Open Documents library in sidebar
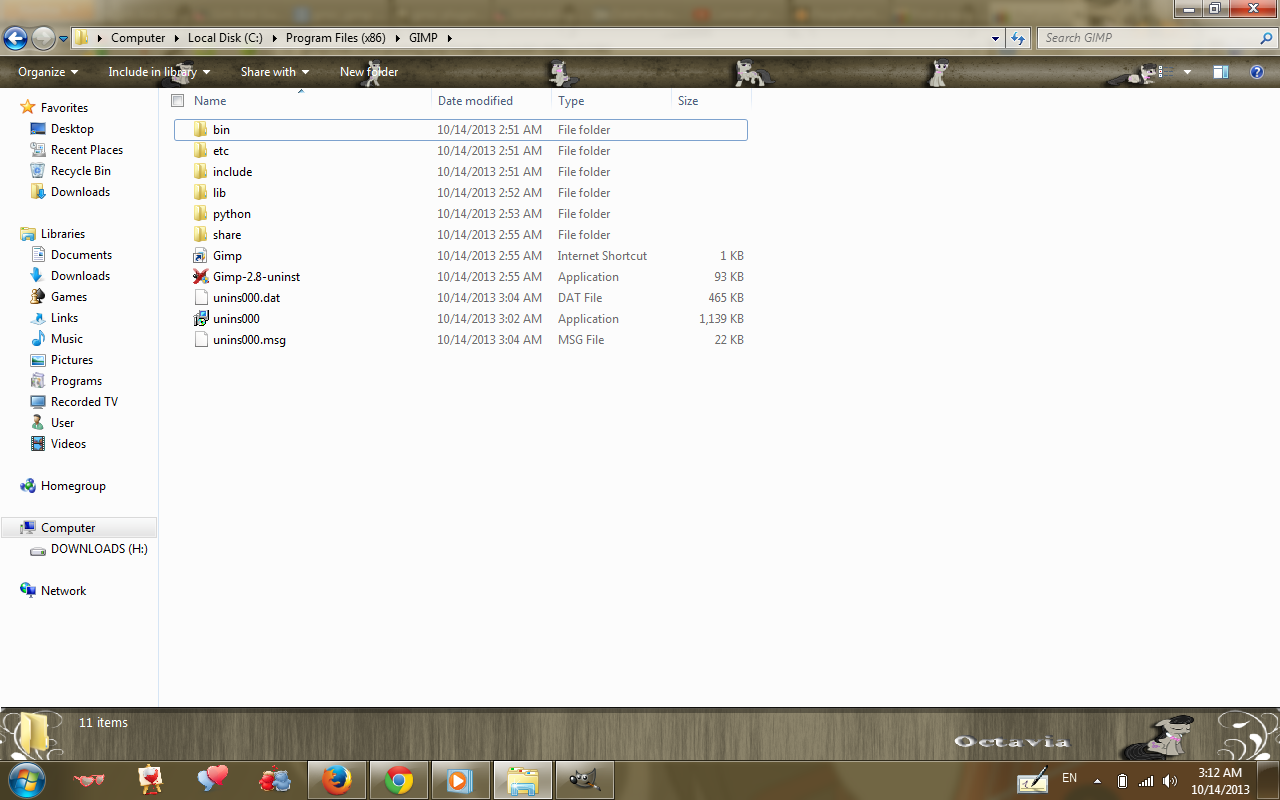 [x=81, y=255]
